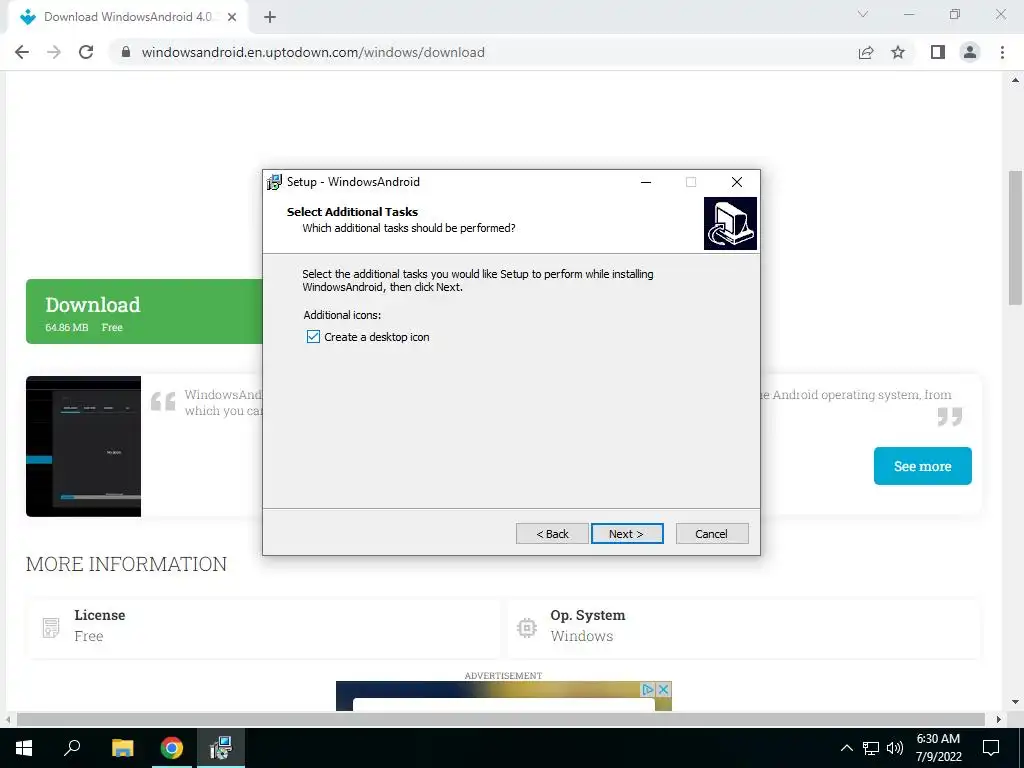Minimize the Setup dialog
The width and height of the screenshot is (1024, 768).
(646, 182)
